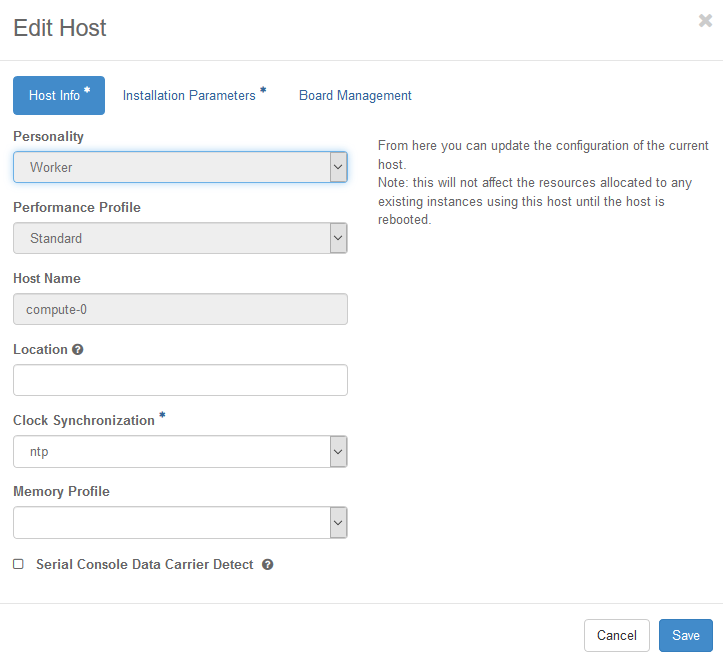This screenshot has height=658, width=723.
Task: Open the empty Memory Profile dropdown
Action: pos(180,523)
